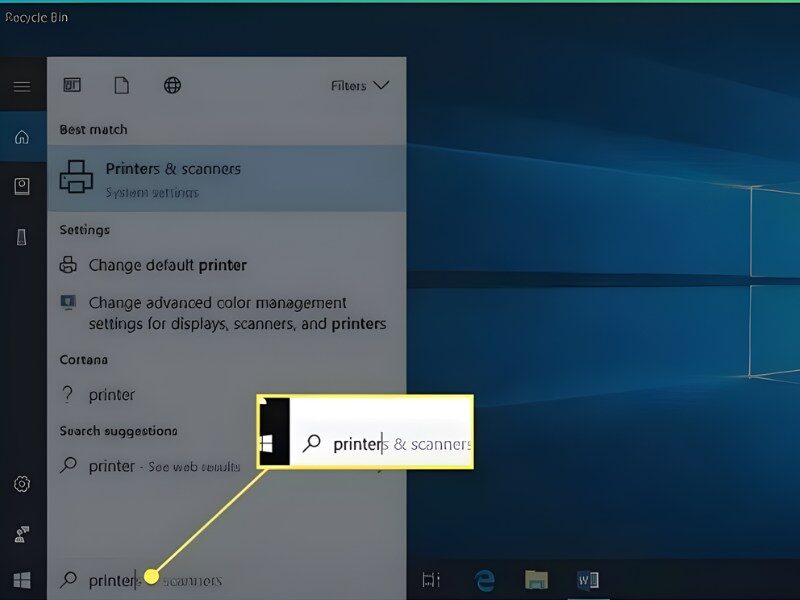
Task: Open Task View from the taskbar
Action: pos(431,580)
